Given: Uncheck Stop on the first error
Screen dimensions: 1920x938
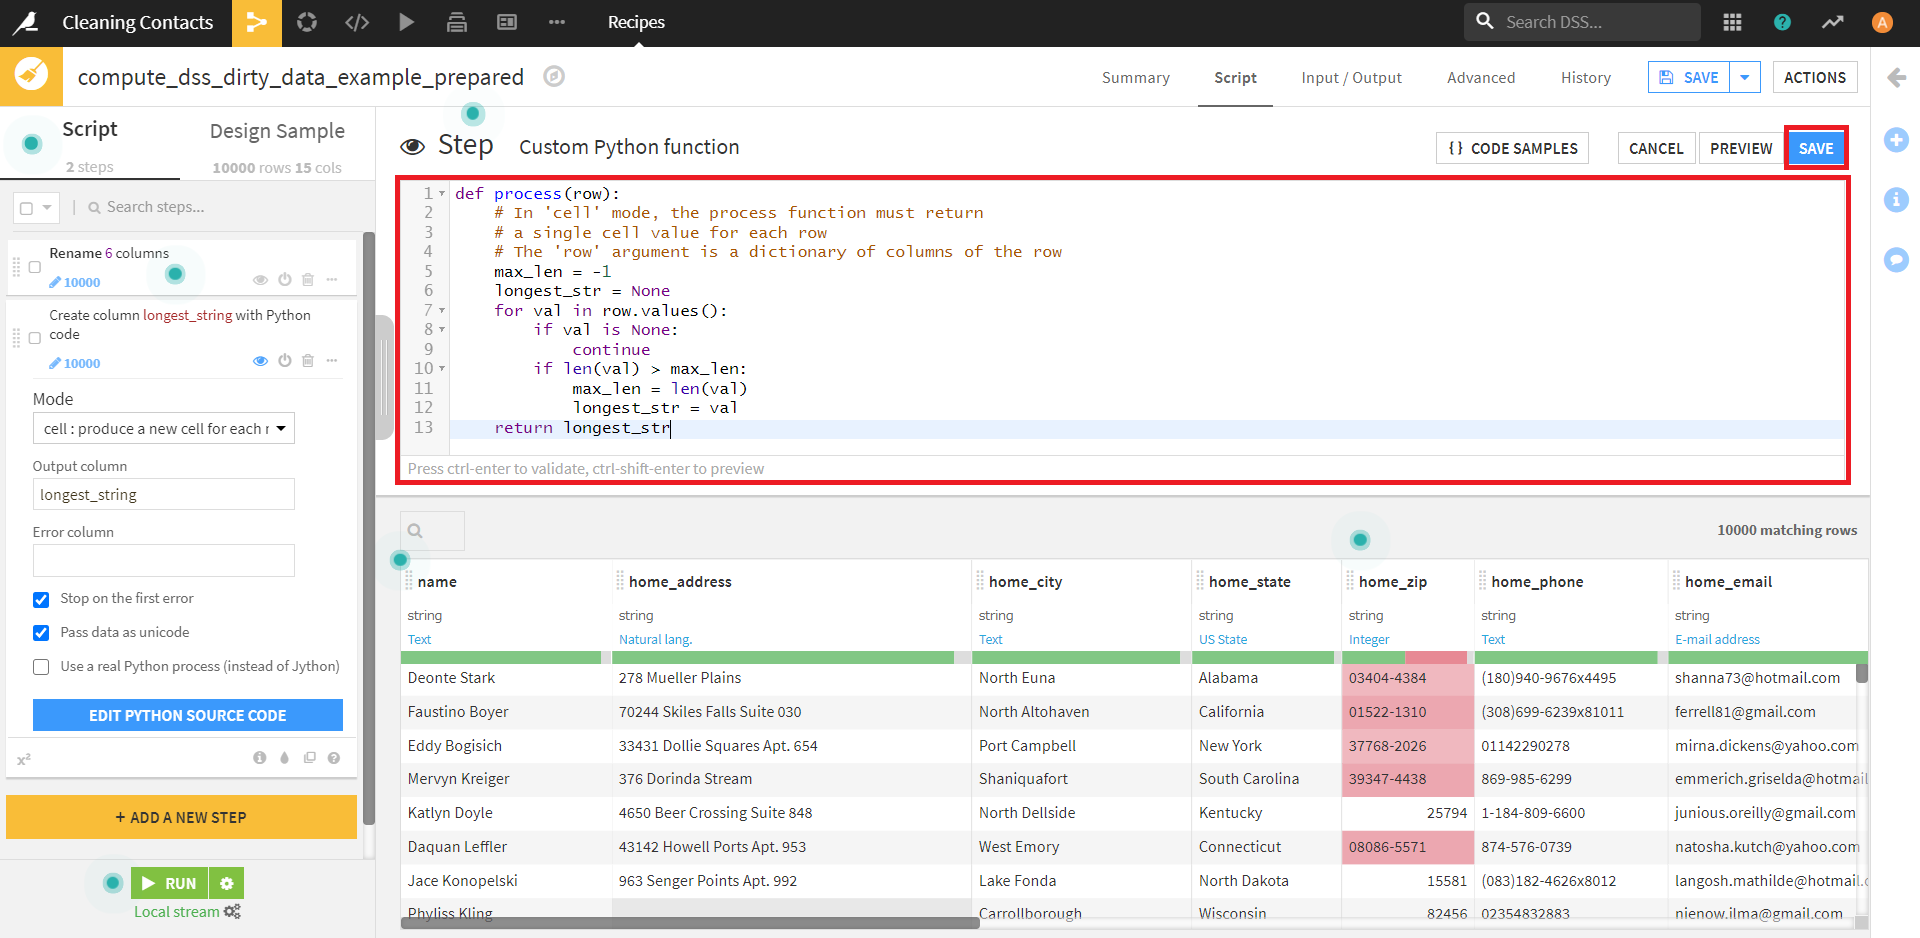Looking at the screenshot, I should pyautogui.click(x=41, y=600).
